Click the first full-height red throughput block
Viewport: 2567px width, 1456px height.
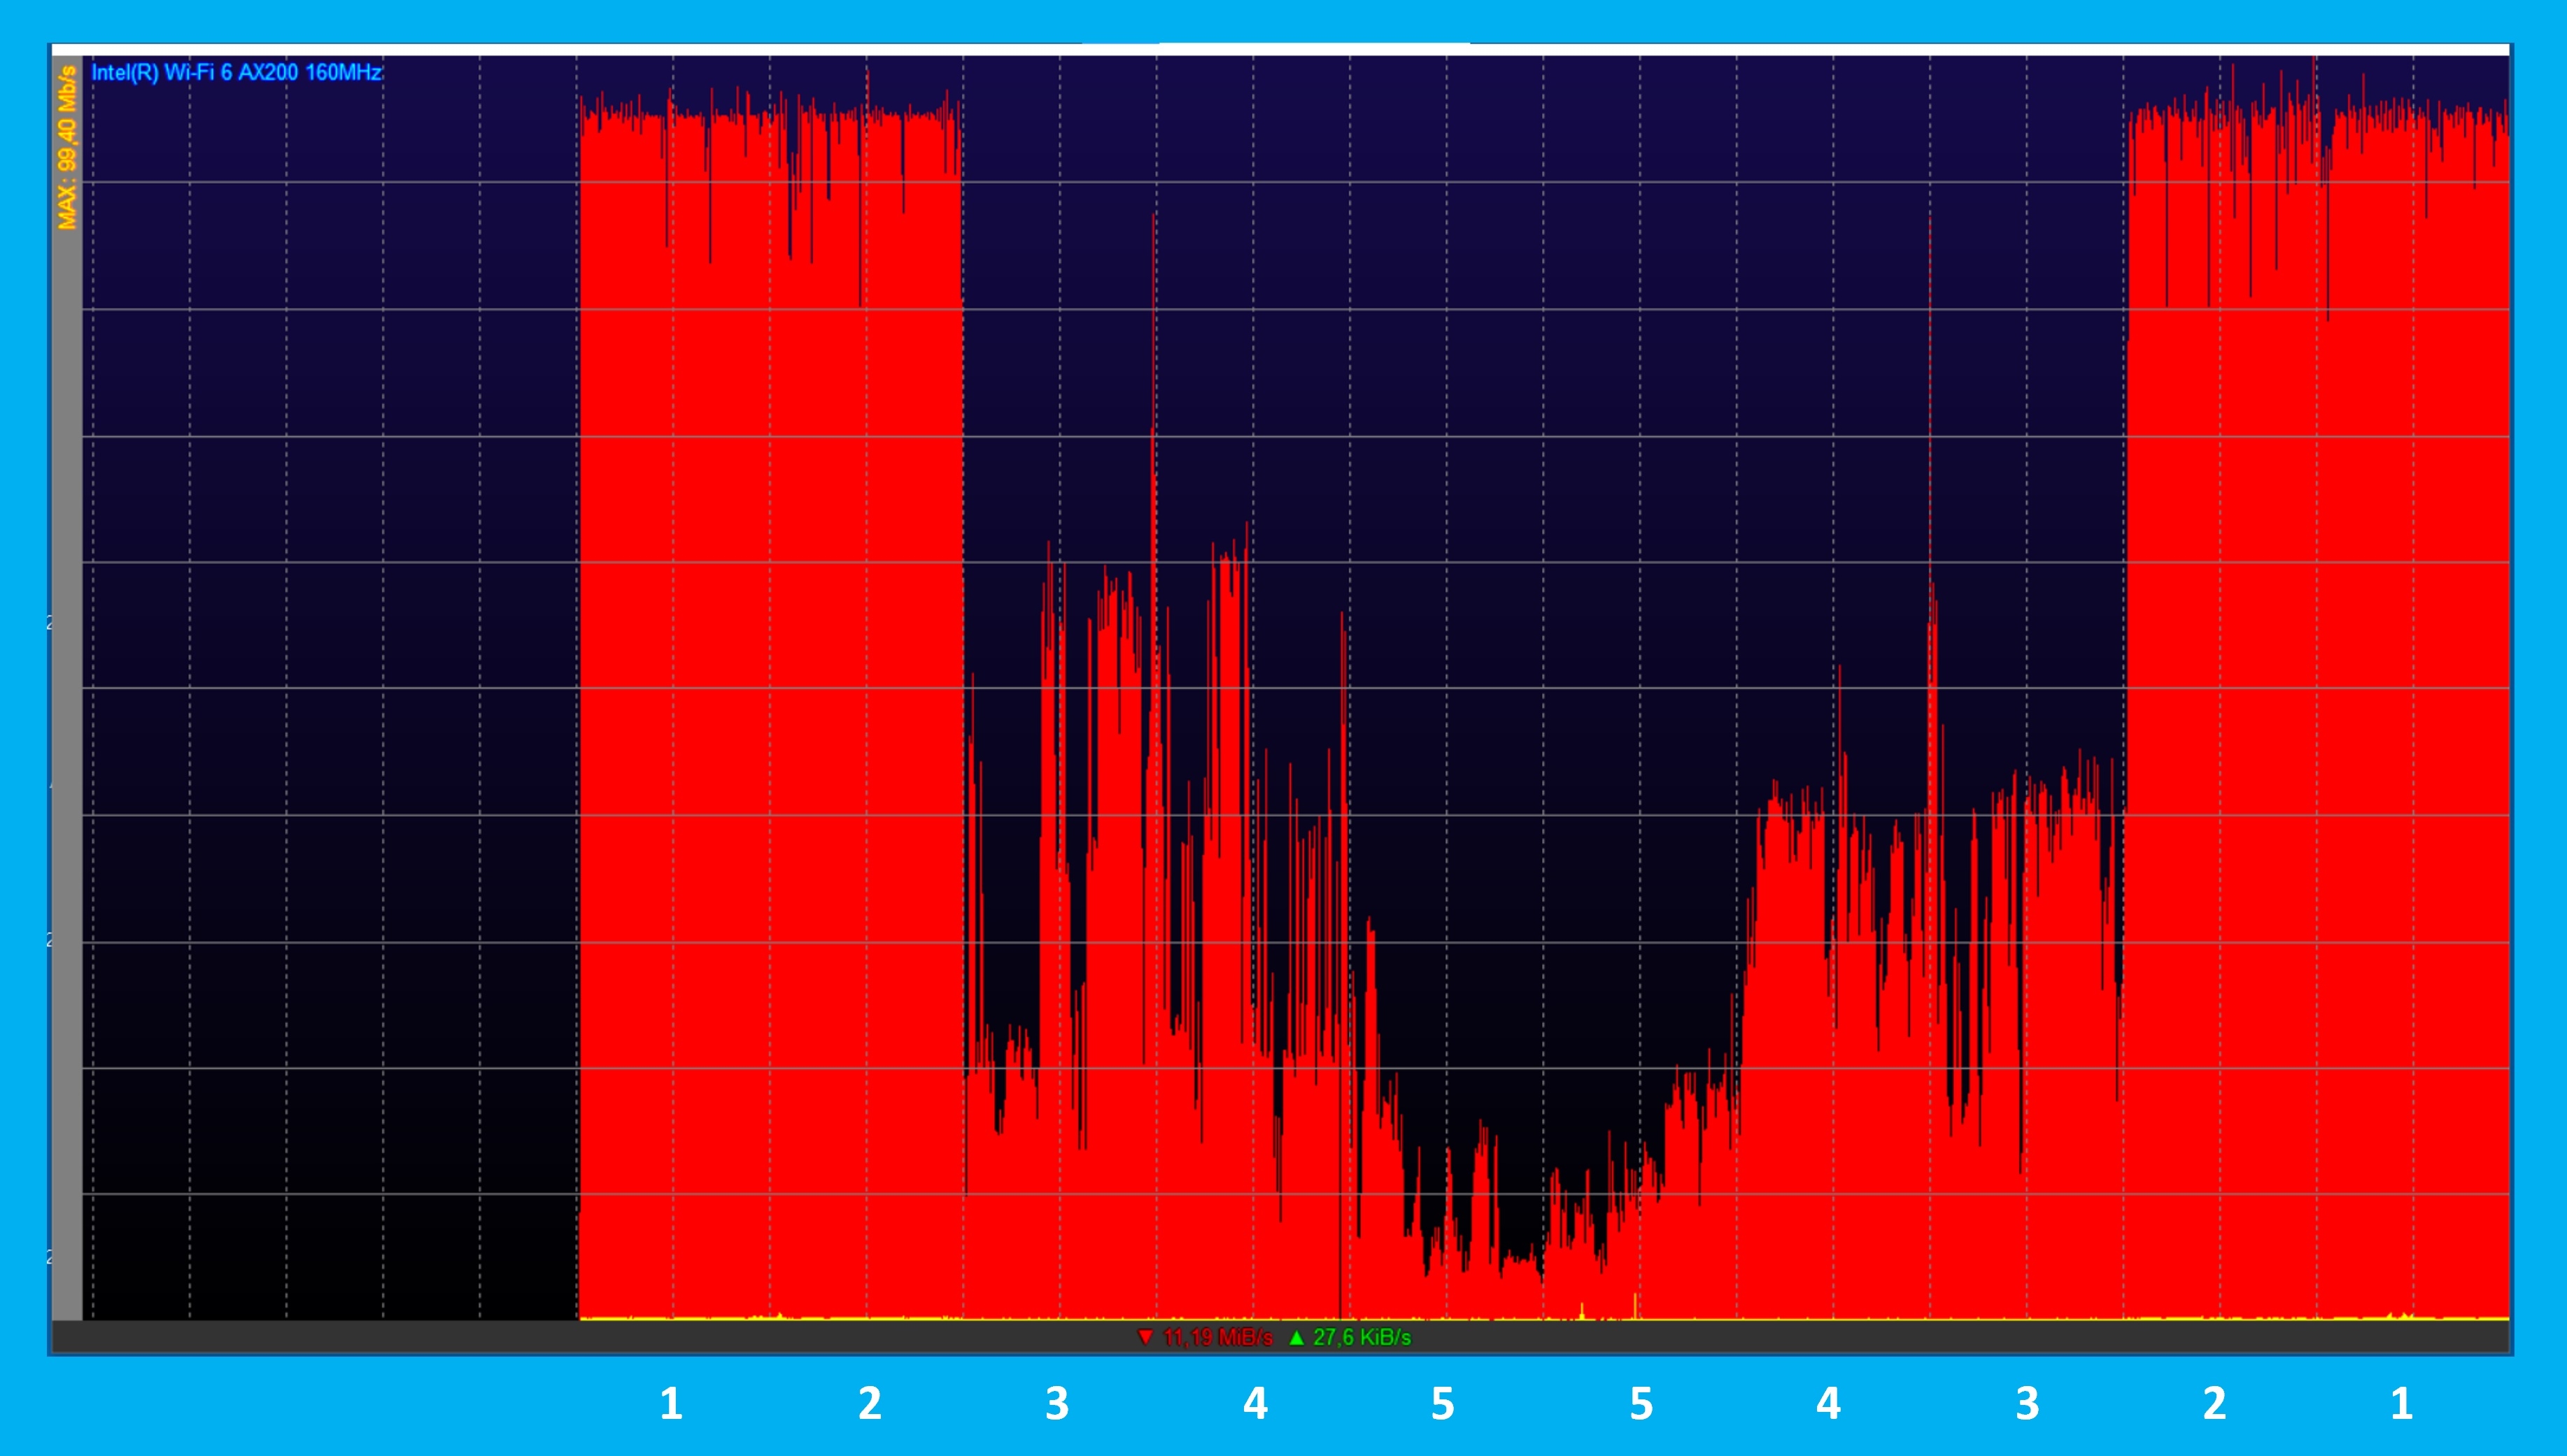point(770,700)
